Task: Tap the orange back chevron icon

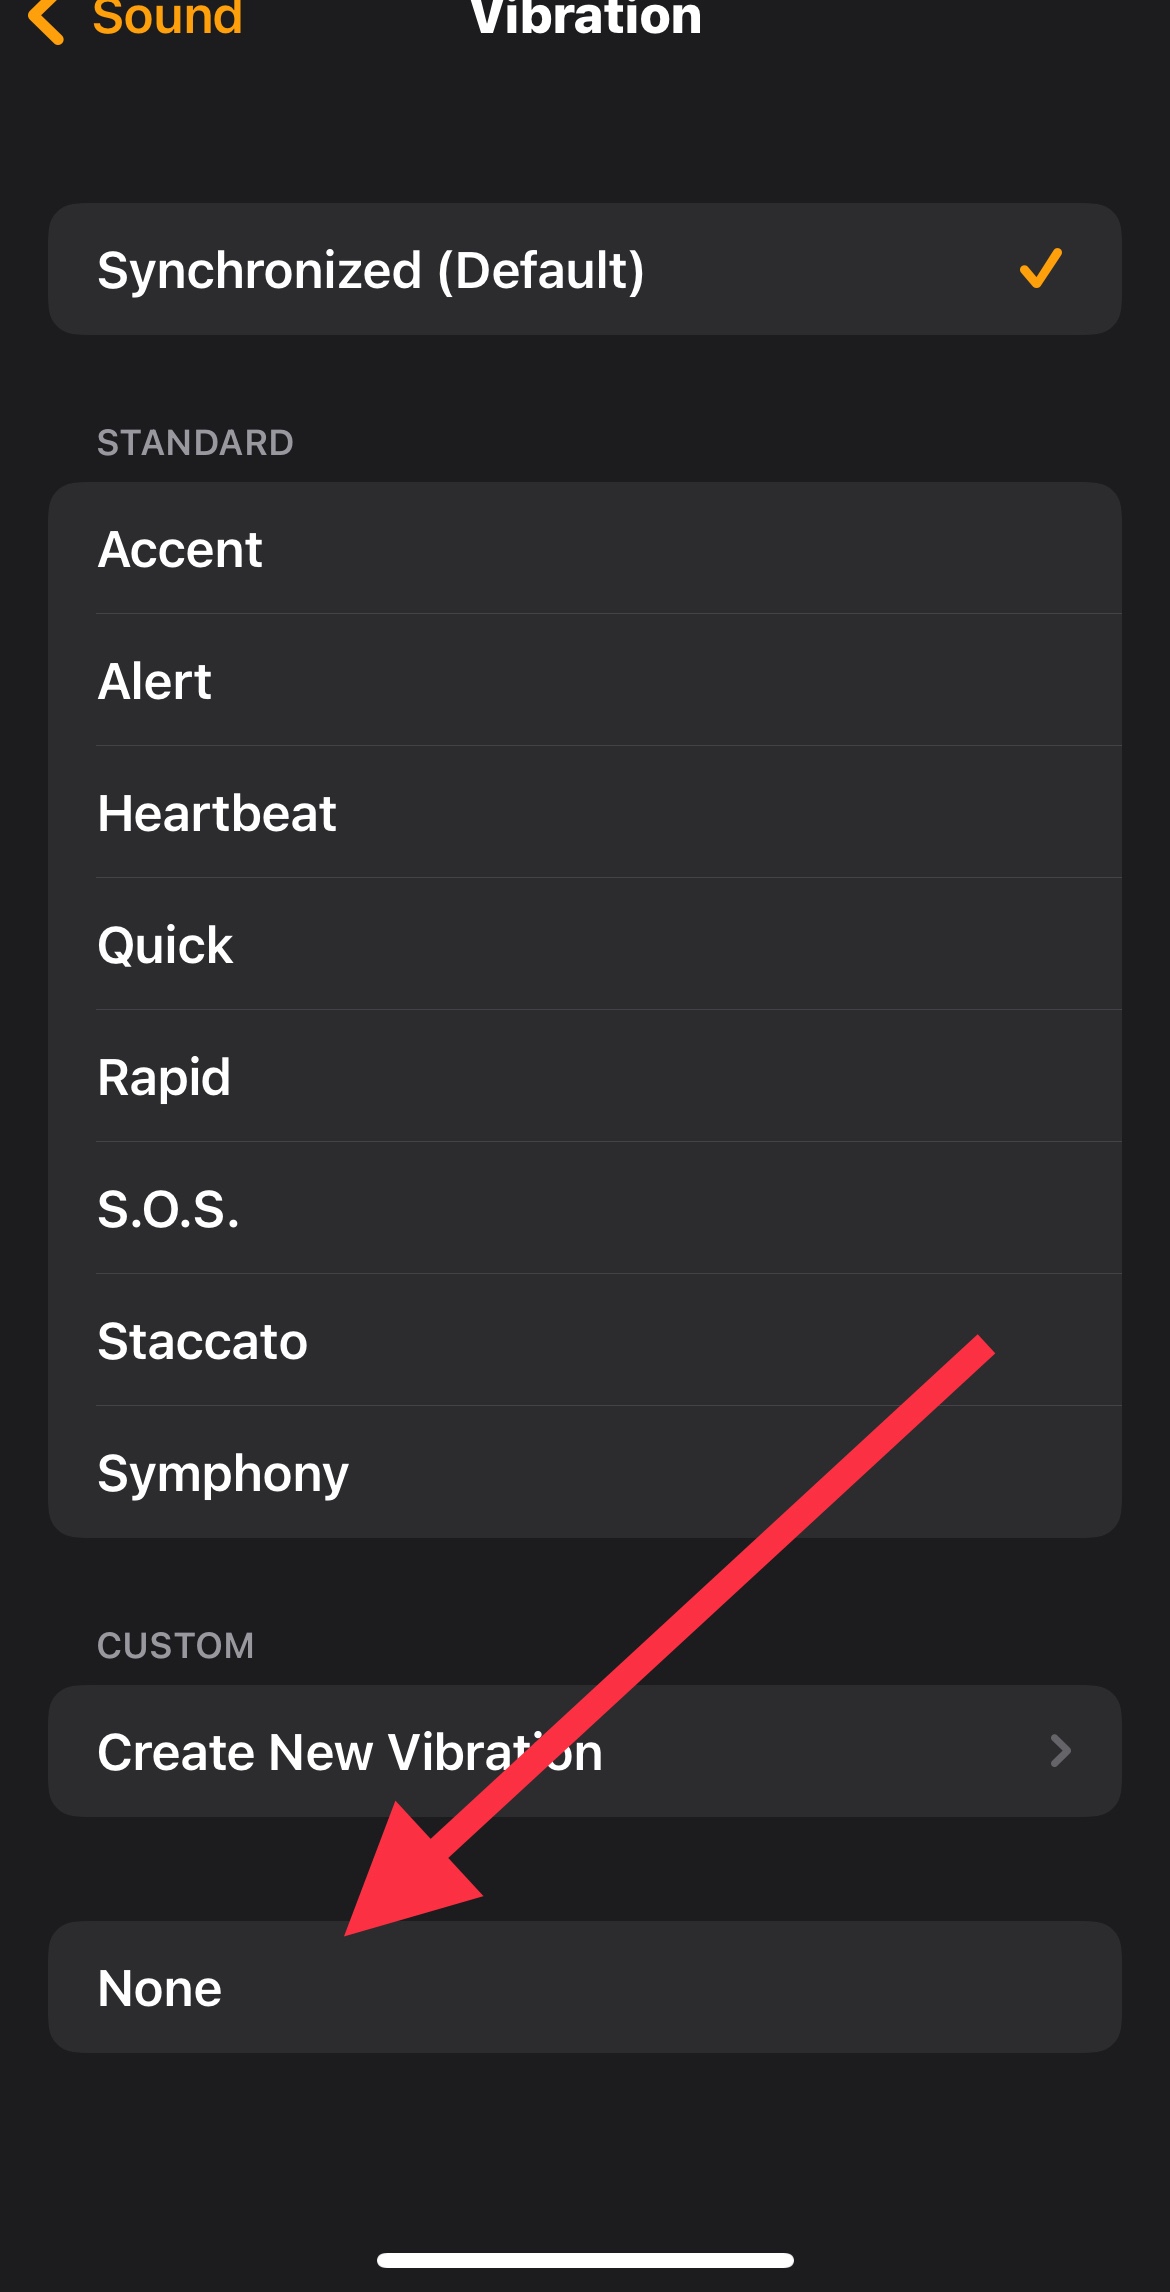Action: (46, 20)
